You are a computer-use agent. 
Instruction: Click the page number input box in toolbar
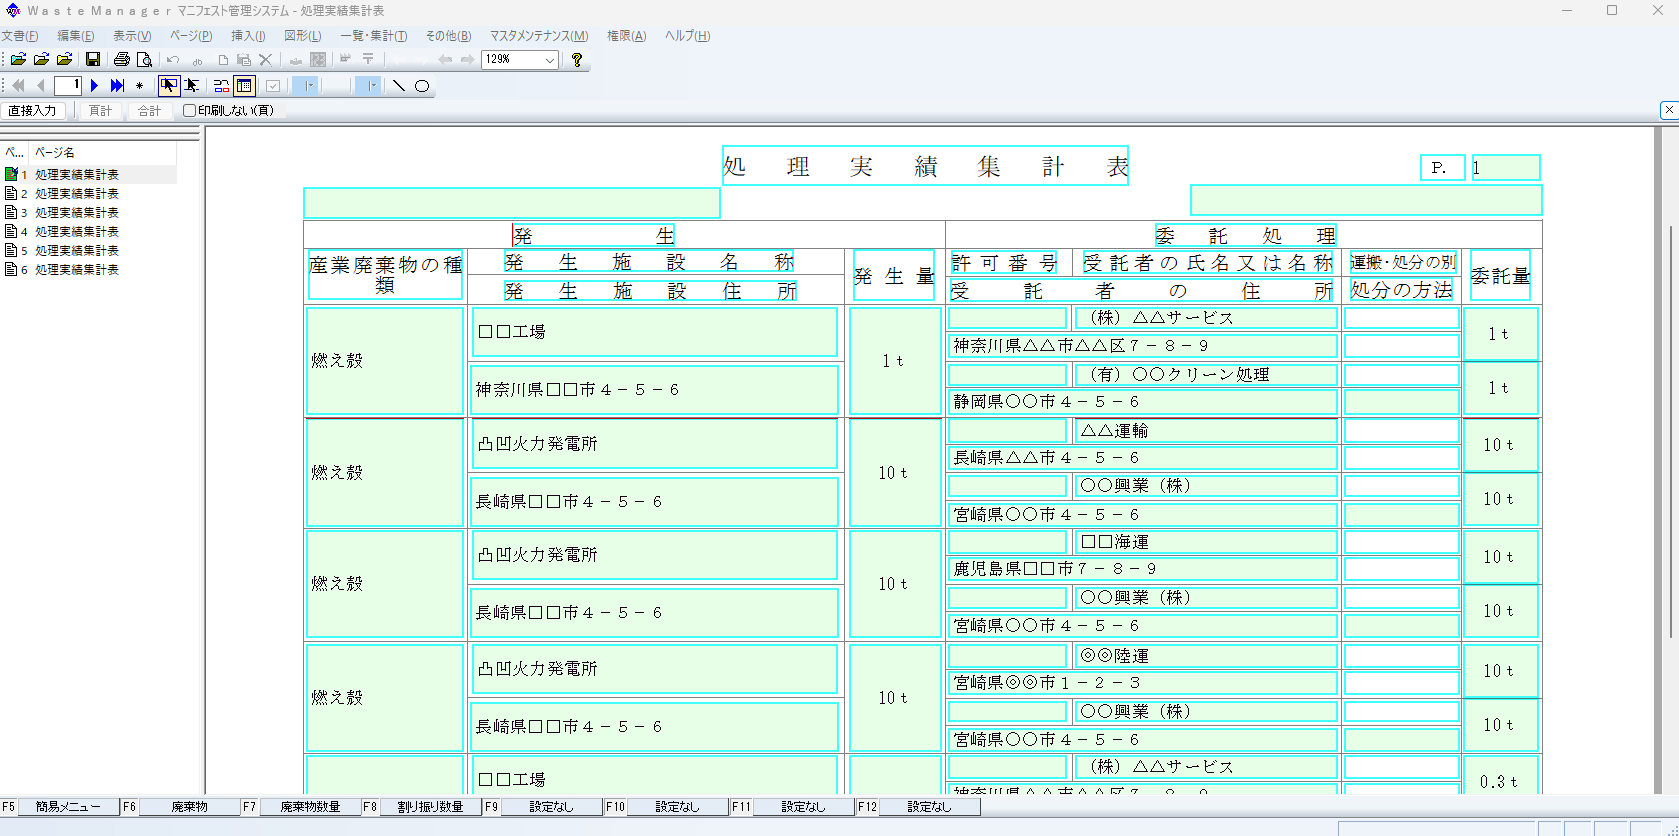click(x=68, y=86)
